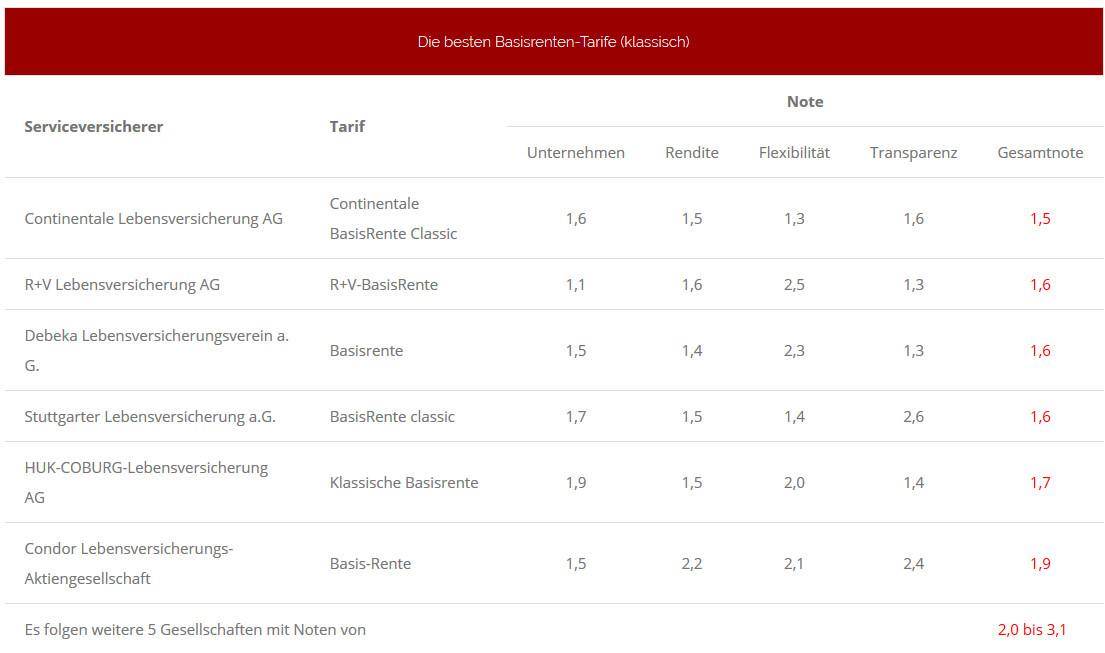The width and height of the screenshot is (1105, 653).
Task: Click the Note group header
Action: 805,101
